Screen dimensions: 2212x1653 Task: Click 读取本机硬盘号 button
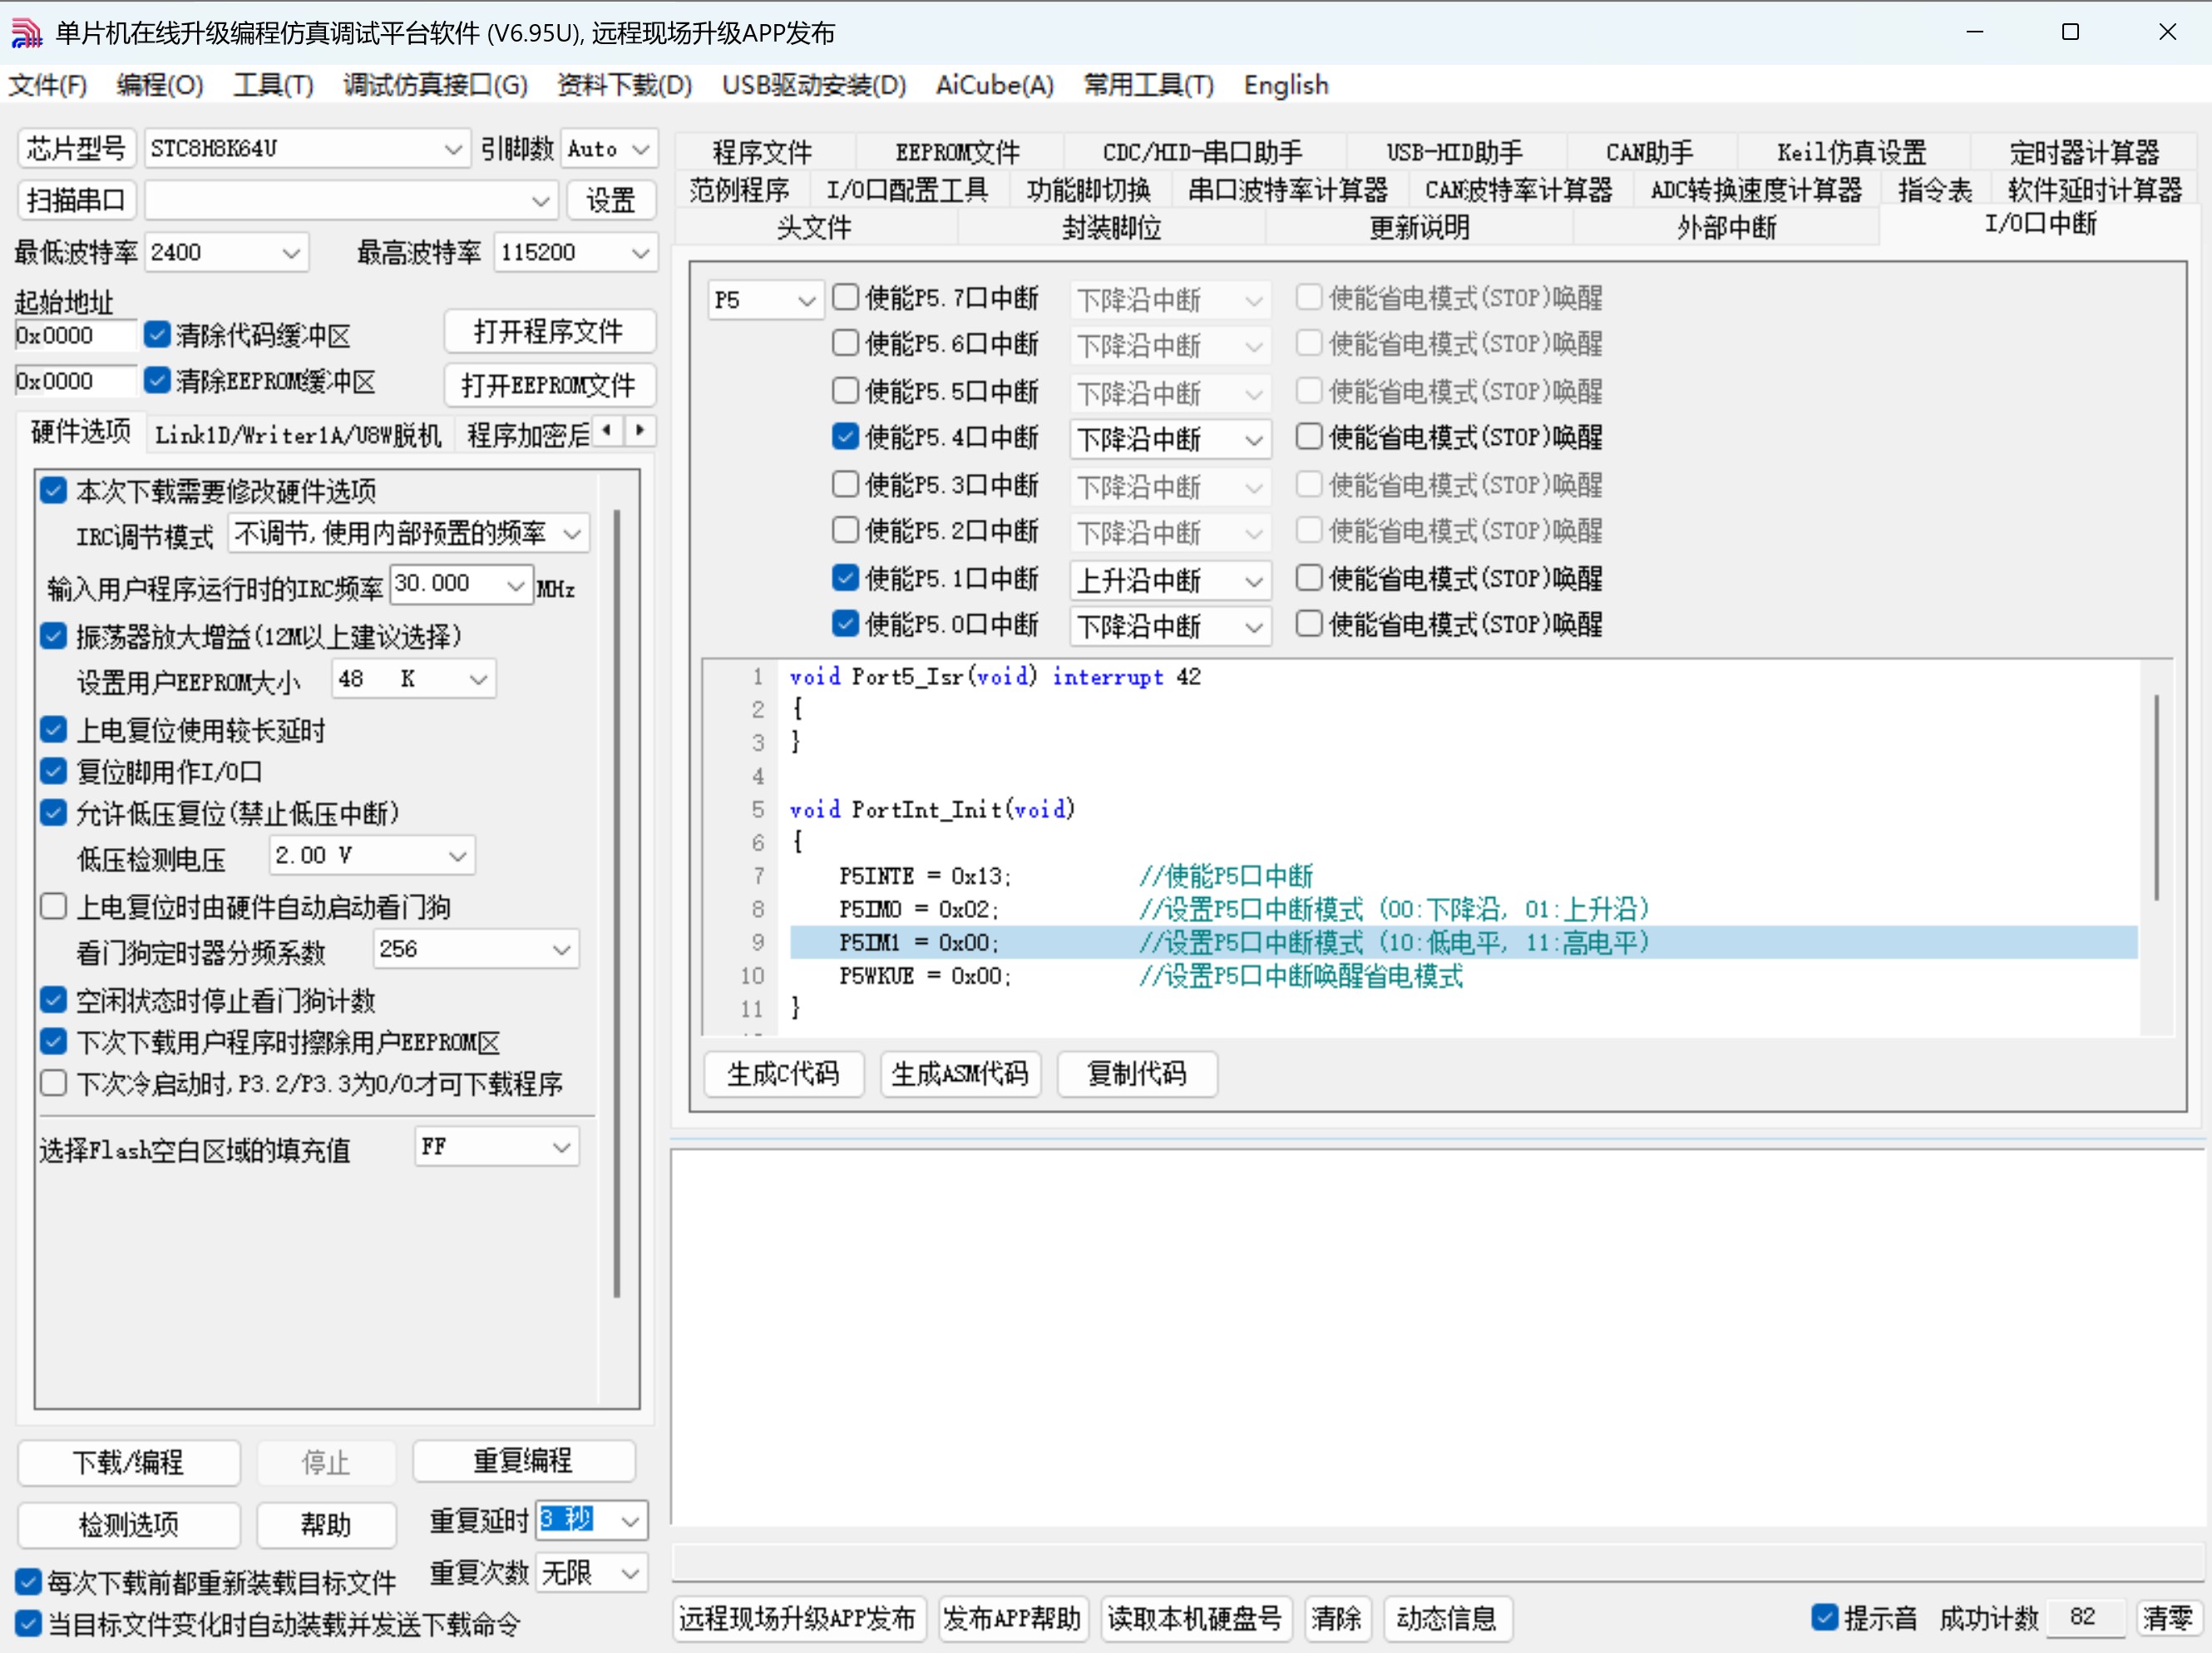[x=1194, y=1619]
